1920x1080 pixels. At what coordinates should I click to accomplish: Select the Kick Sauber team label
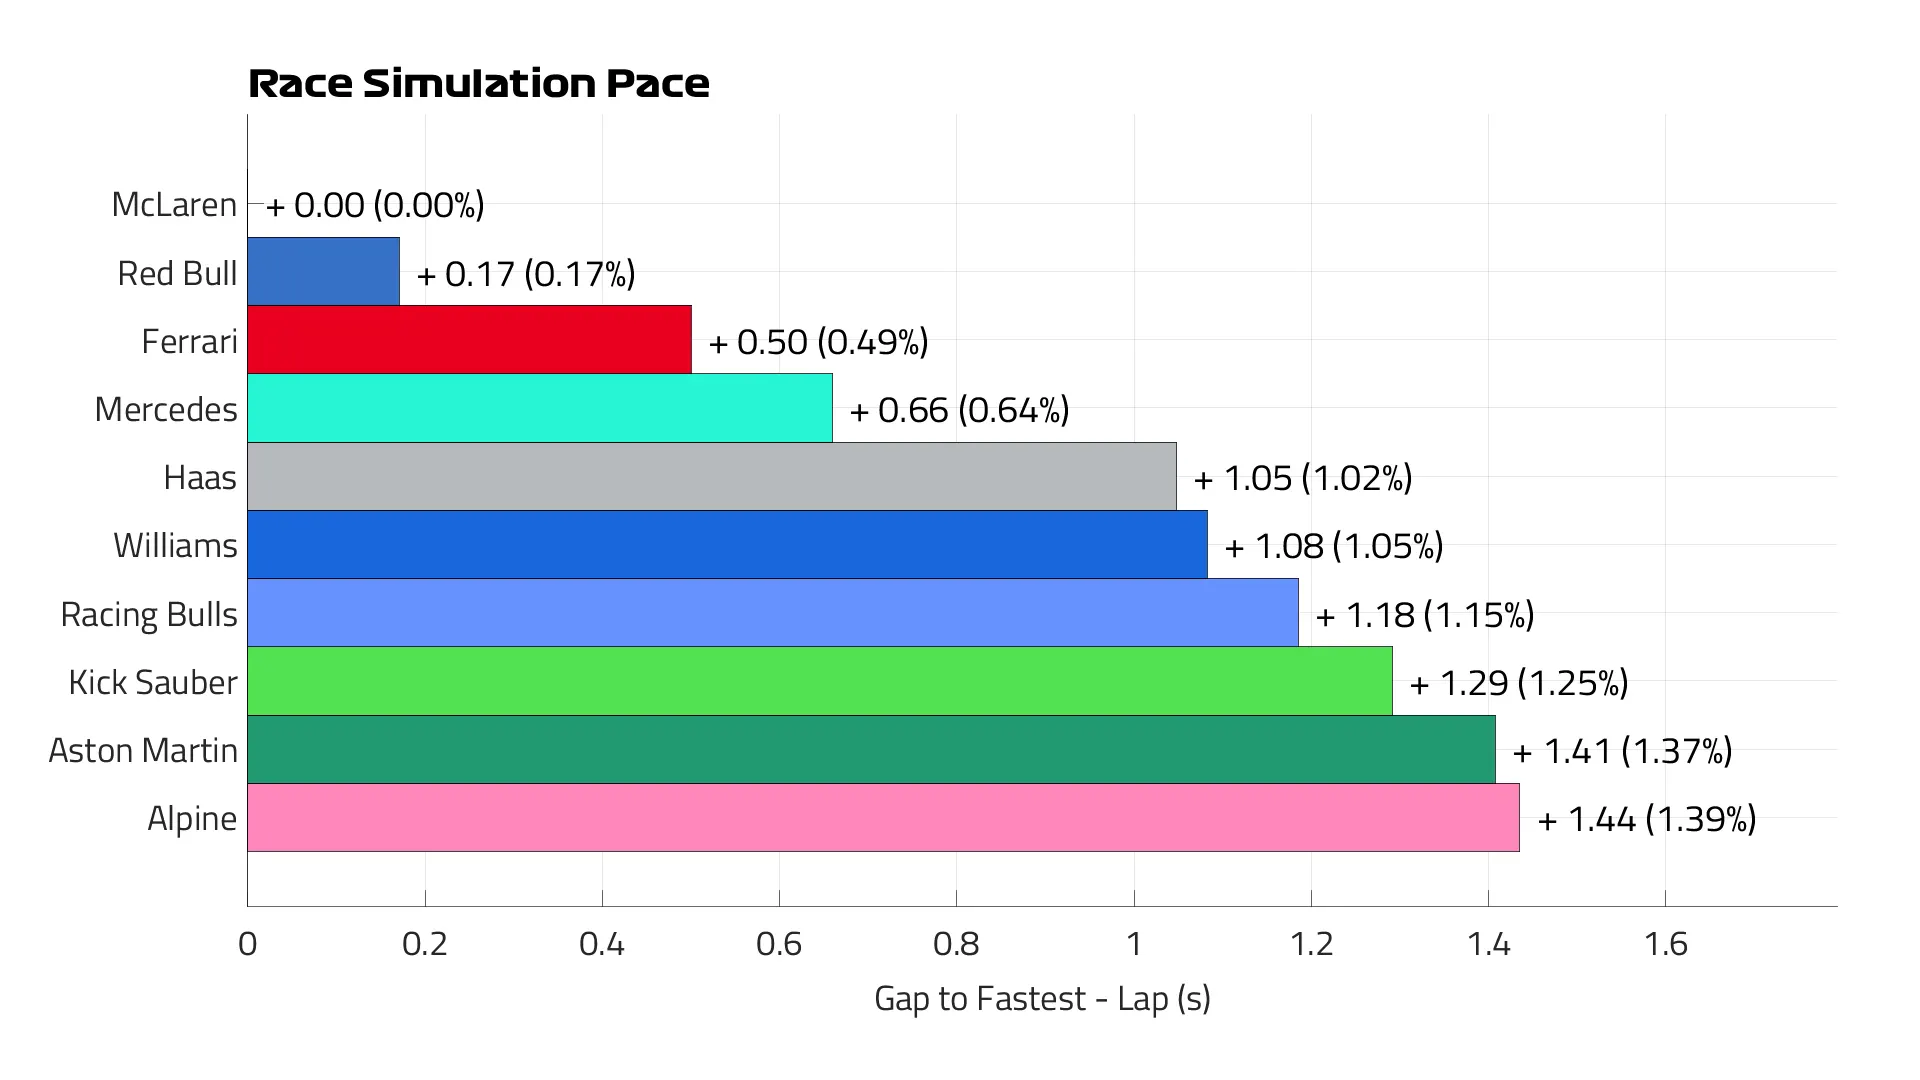click(153, 683)
